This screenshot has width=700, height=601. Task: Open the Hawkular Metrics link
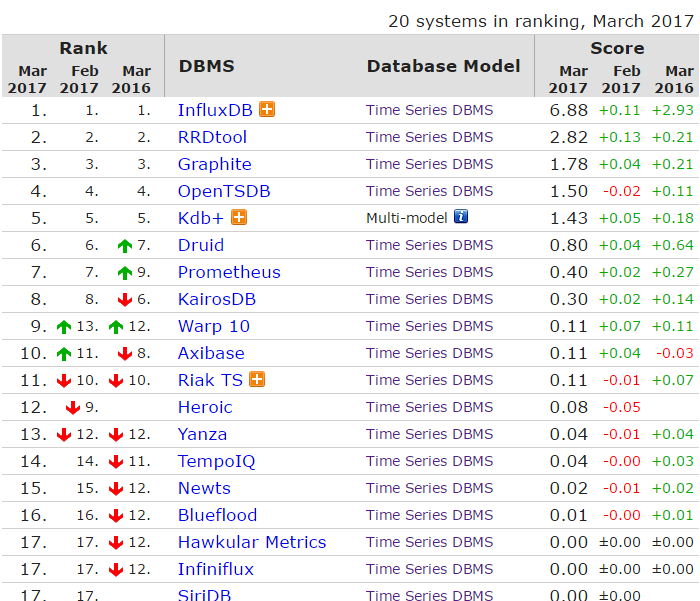click(252, 543)
